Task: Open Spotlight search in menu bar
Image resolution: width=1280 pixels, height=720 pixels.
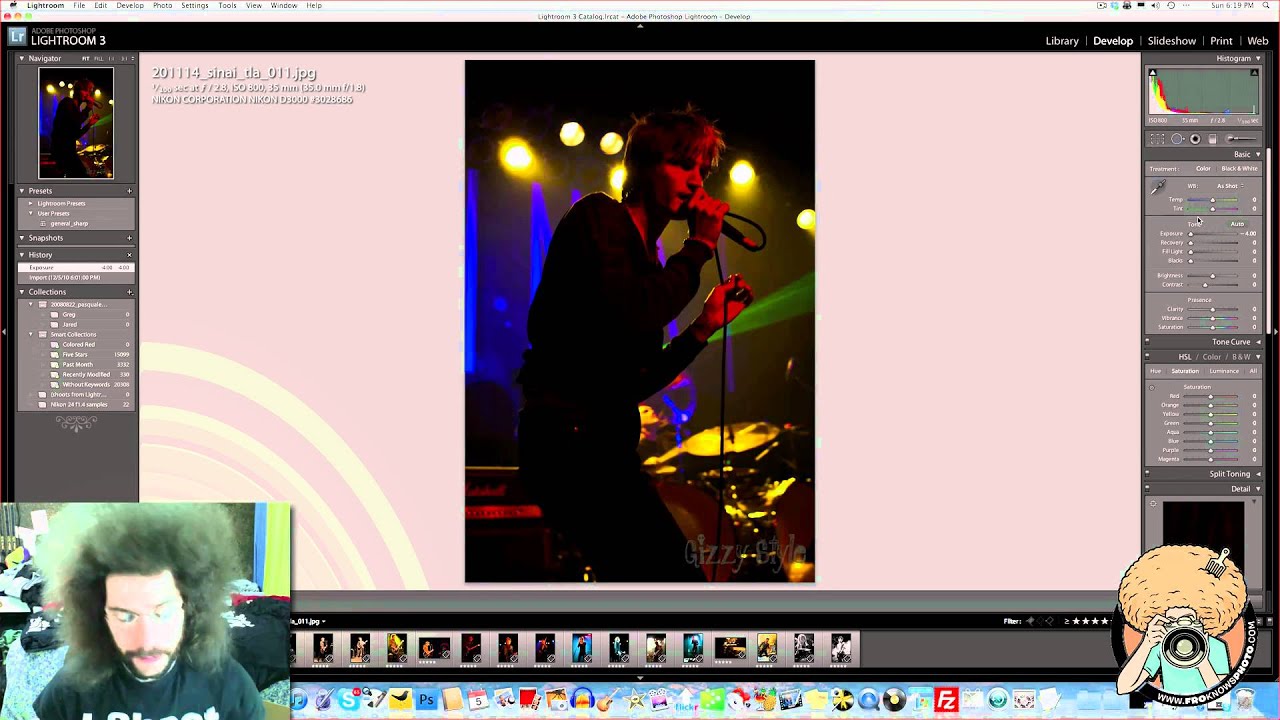Action: [x=1267, y=6]
